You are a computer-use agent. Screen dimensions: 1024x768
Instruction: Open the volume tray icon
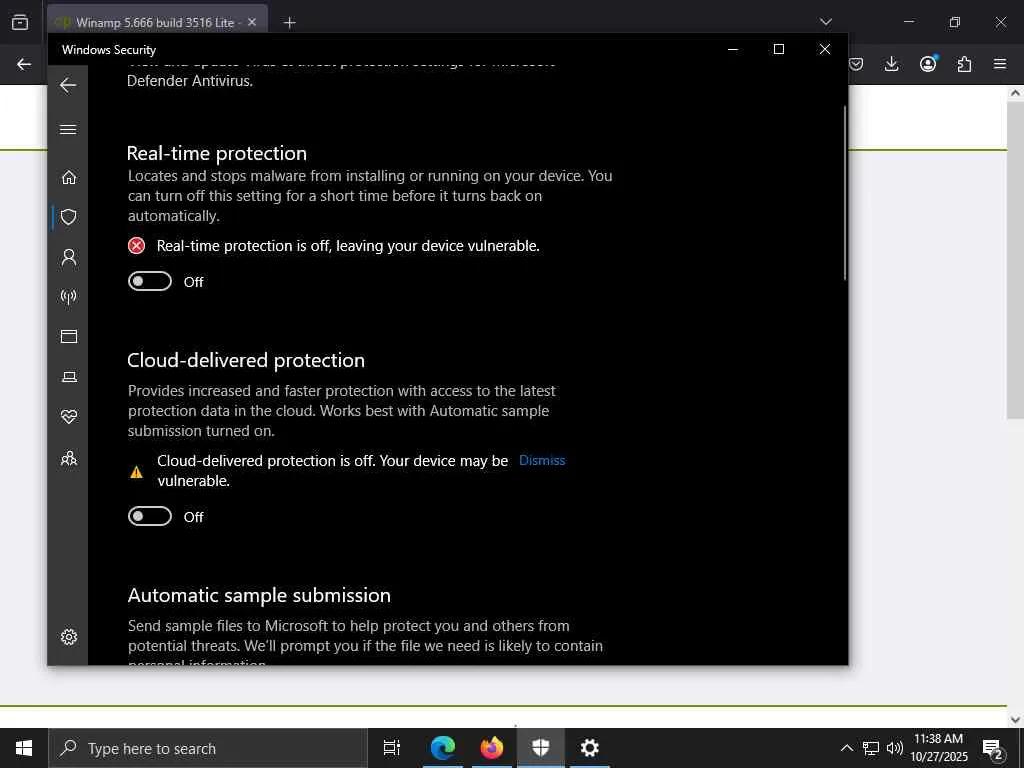[895, 748]
